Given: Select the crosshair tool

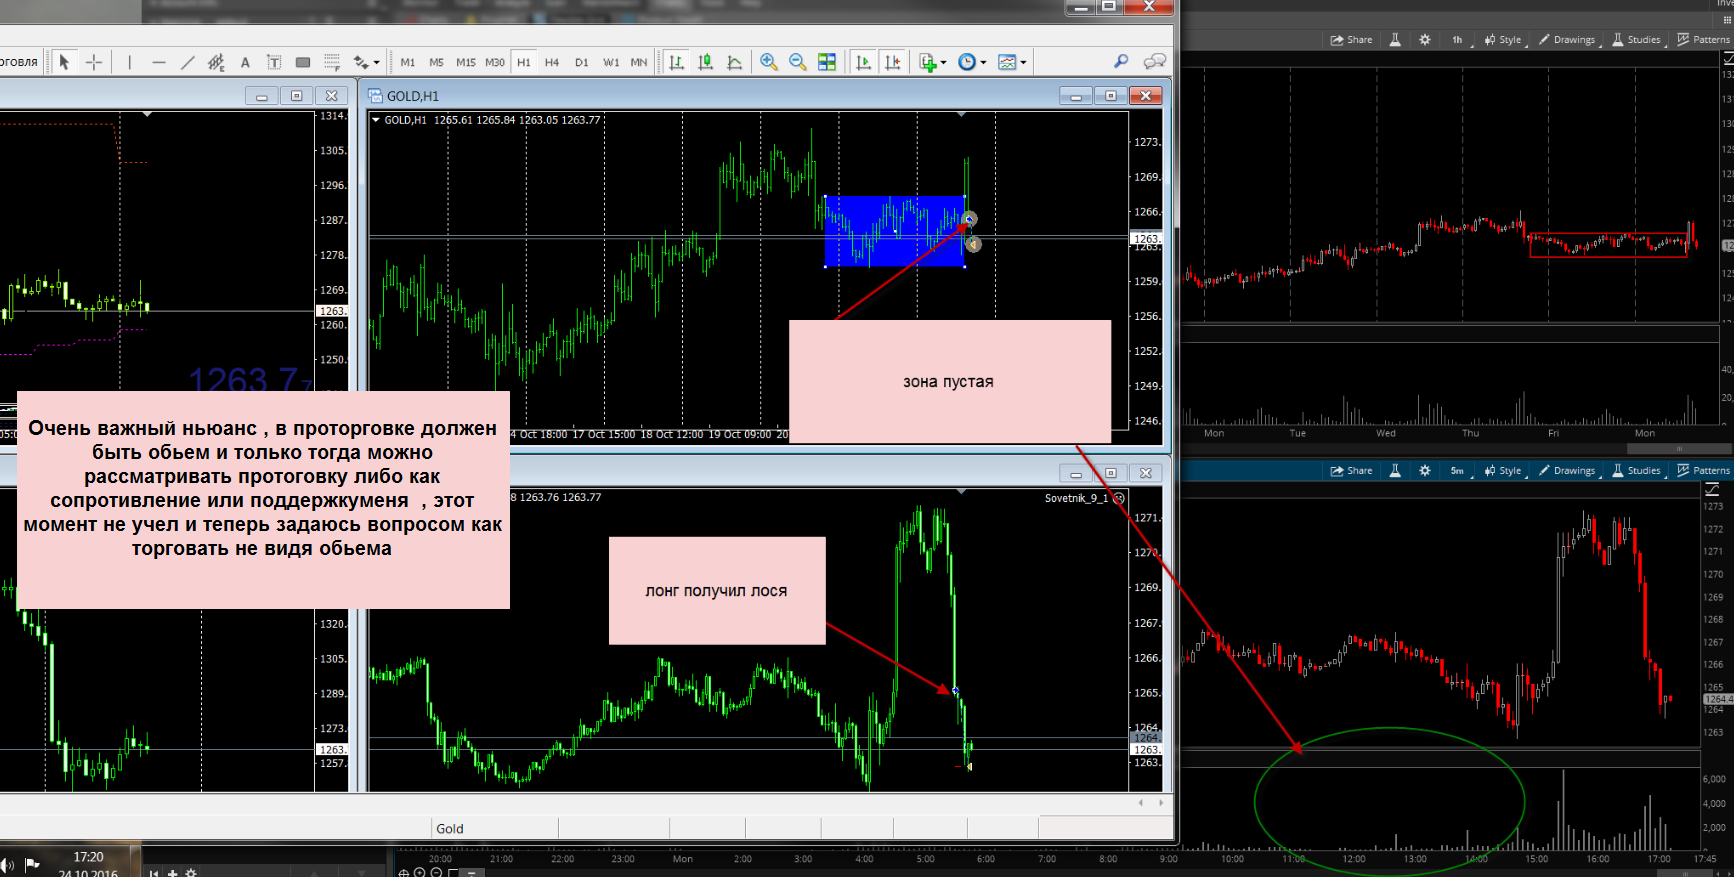Looking at the screenshot, I should 94,62.
